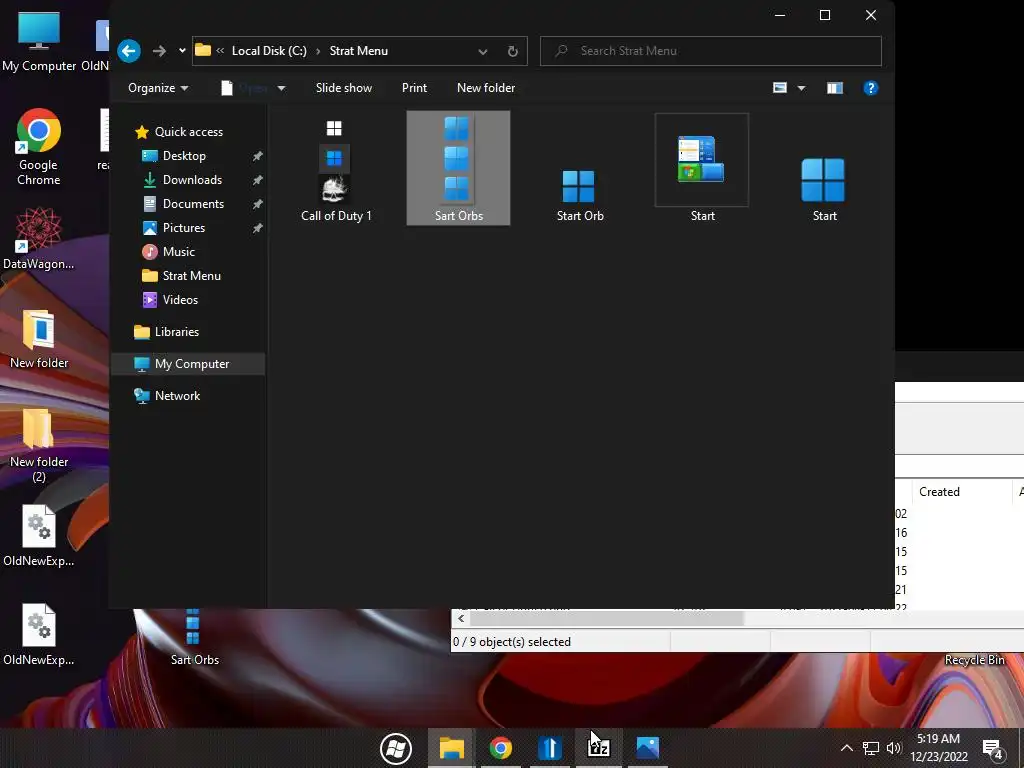This screenshot has width=1024, height=768.
Task: Open Recycle Bin on desktop
Action: pos(974,660)
